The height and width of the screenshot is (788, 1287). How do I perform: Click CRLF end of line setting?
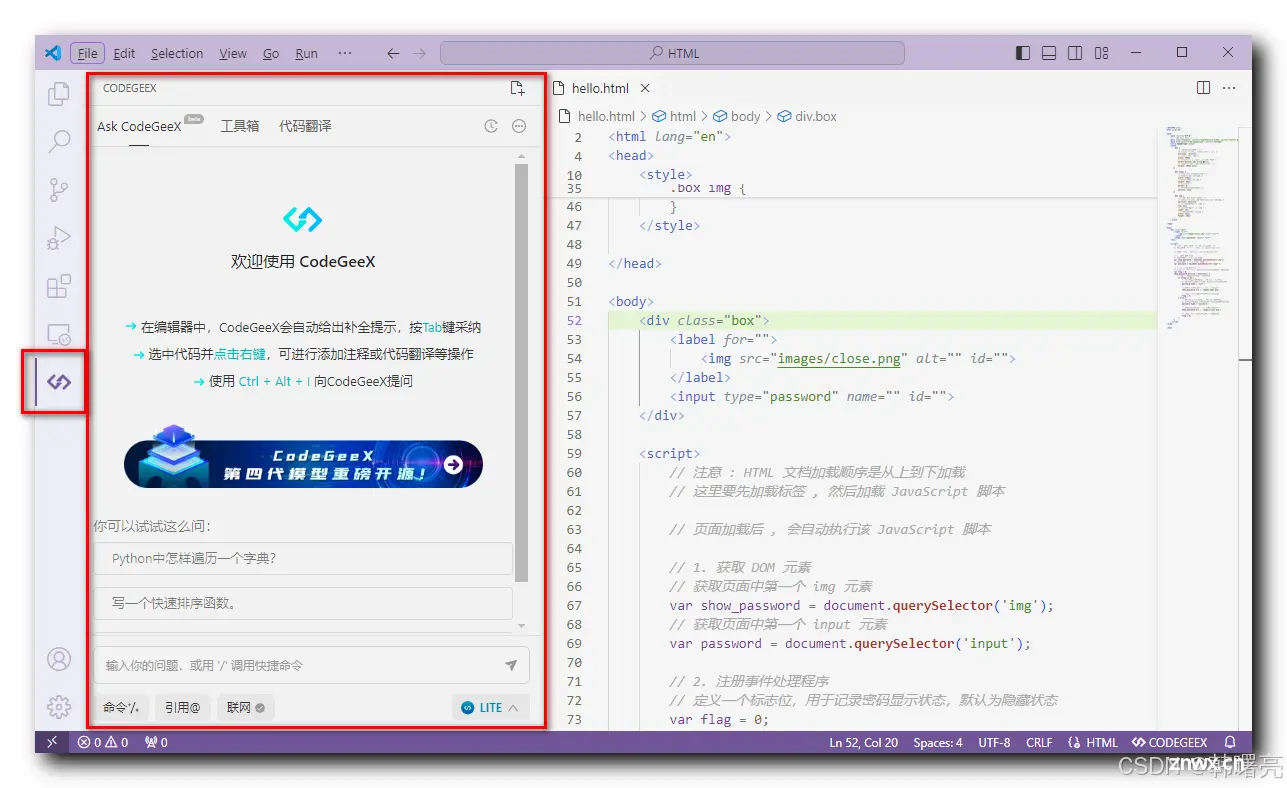point(1039,742)
